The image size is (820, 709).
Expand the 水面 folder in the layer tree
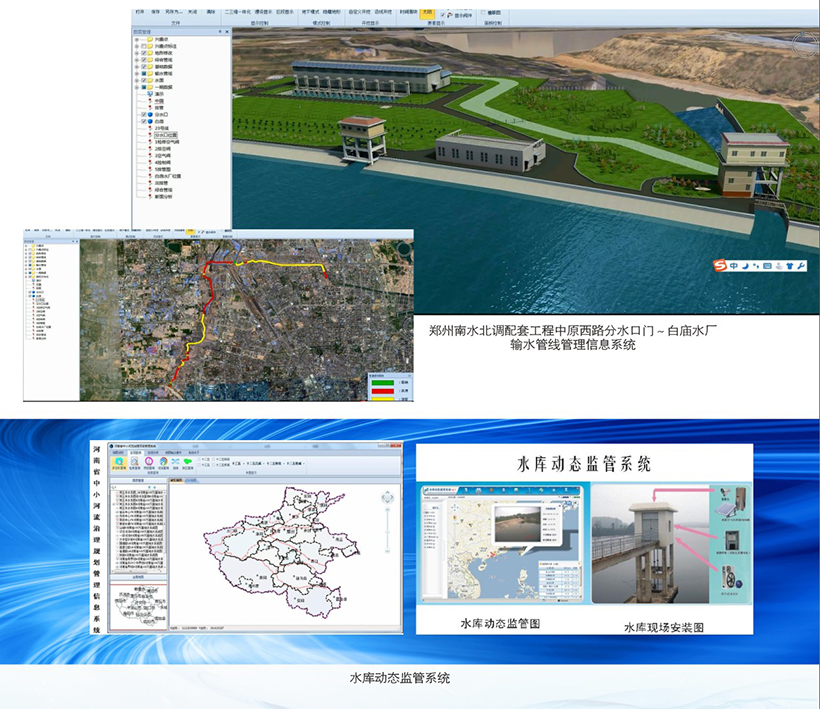pos(136,80)
